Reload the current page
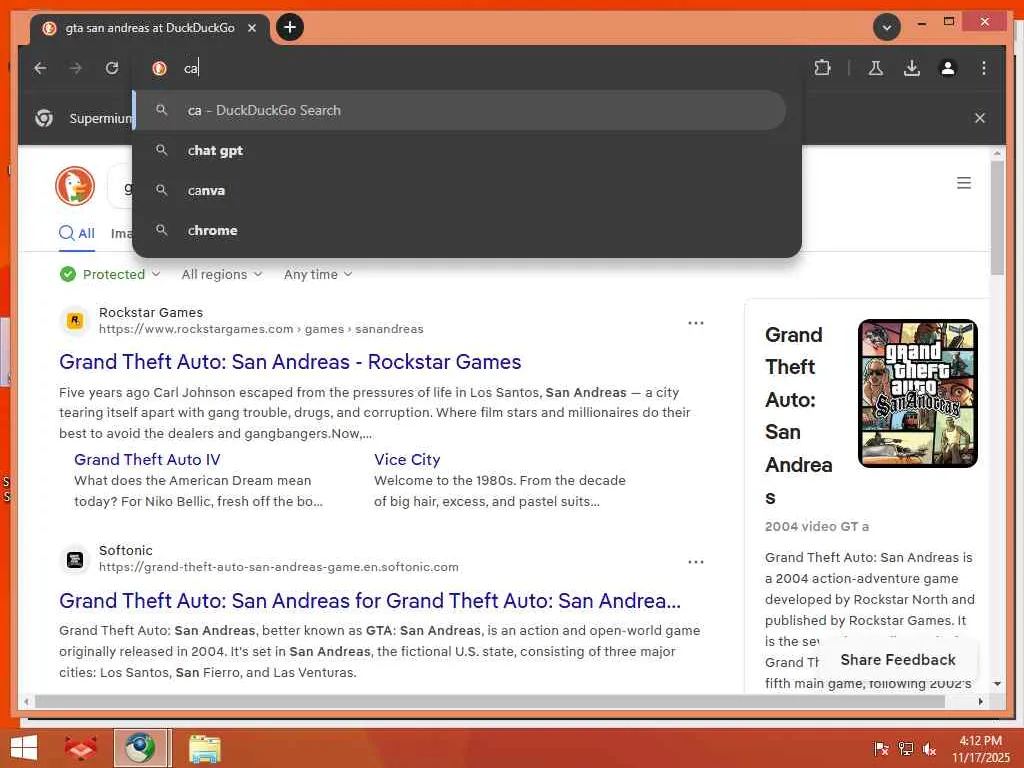Image resolution: width=1024 pixels, height=768 pixels. click(112, 68)
